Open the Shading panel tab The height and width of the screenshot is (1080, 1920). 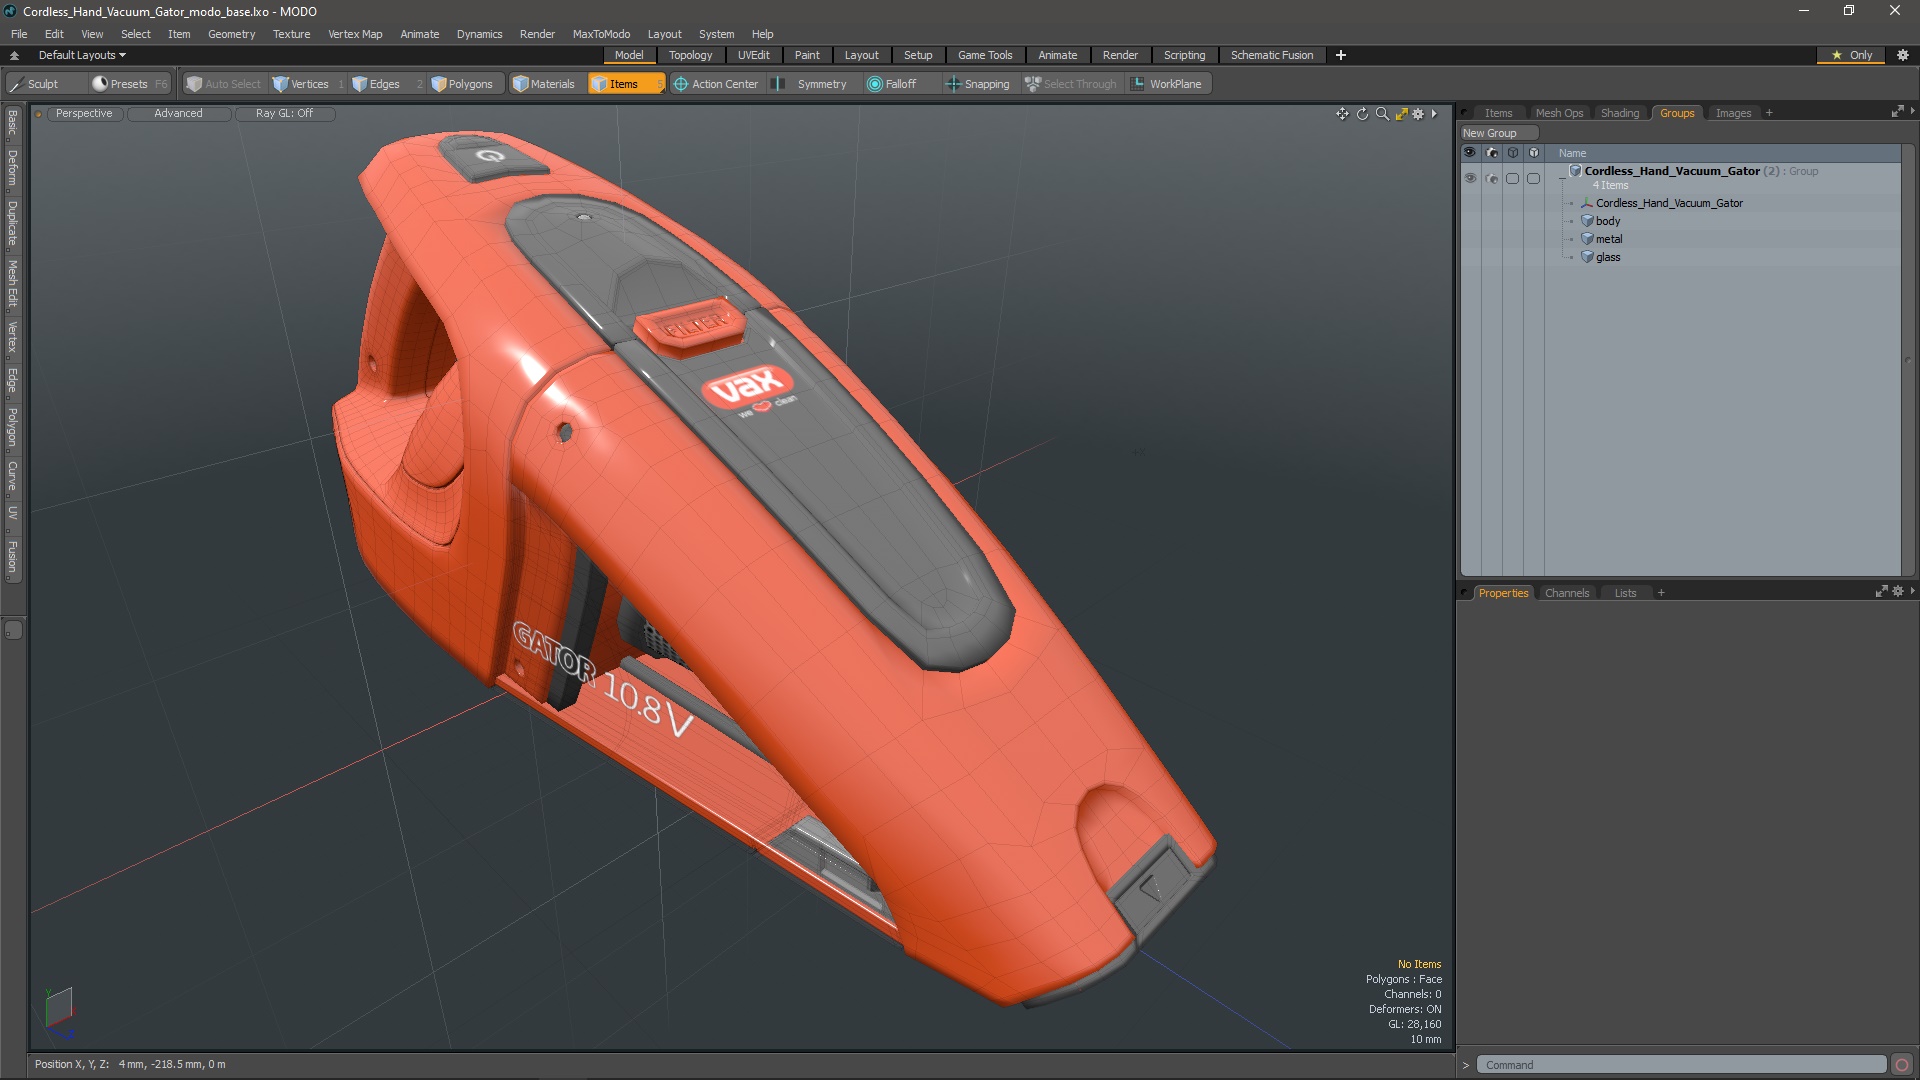1619,113
